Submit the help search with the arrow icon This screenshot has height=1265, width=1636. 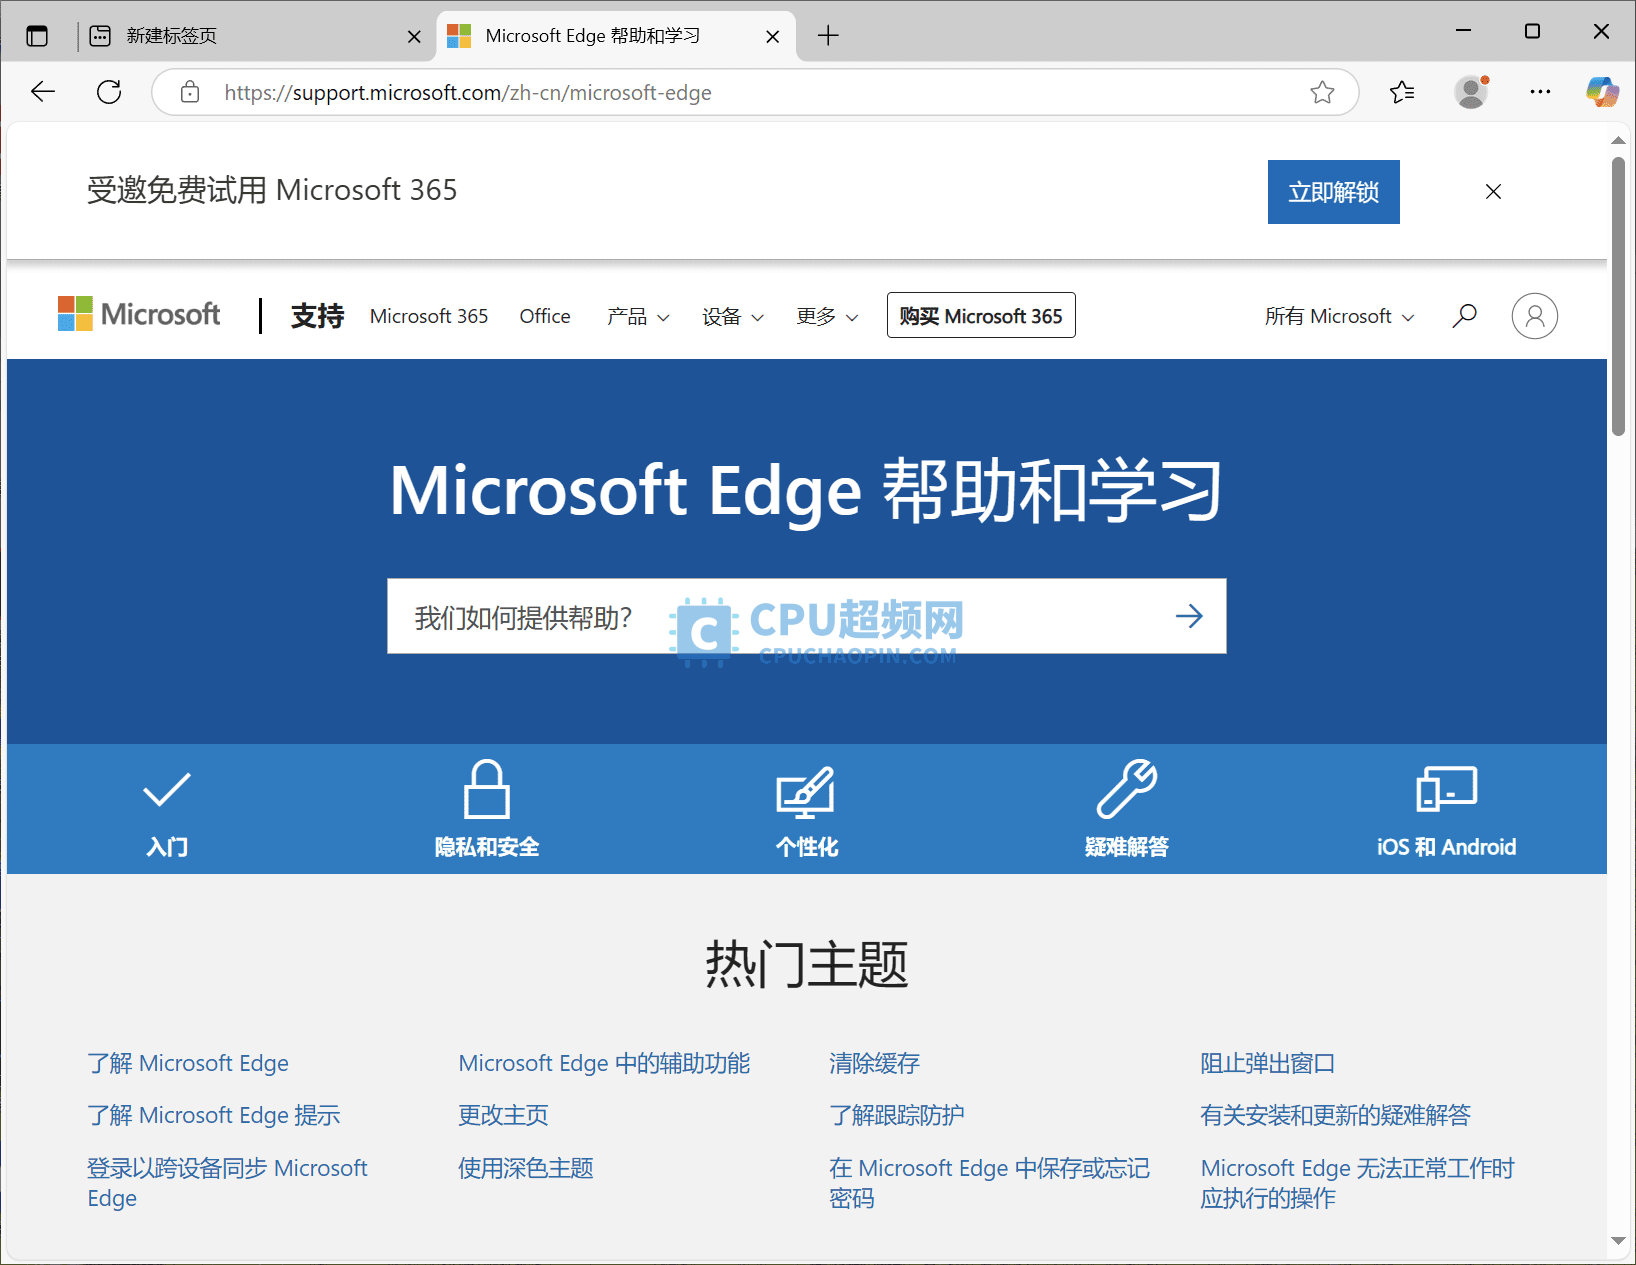[x=1190, y=616]
